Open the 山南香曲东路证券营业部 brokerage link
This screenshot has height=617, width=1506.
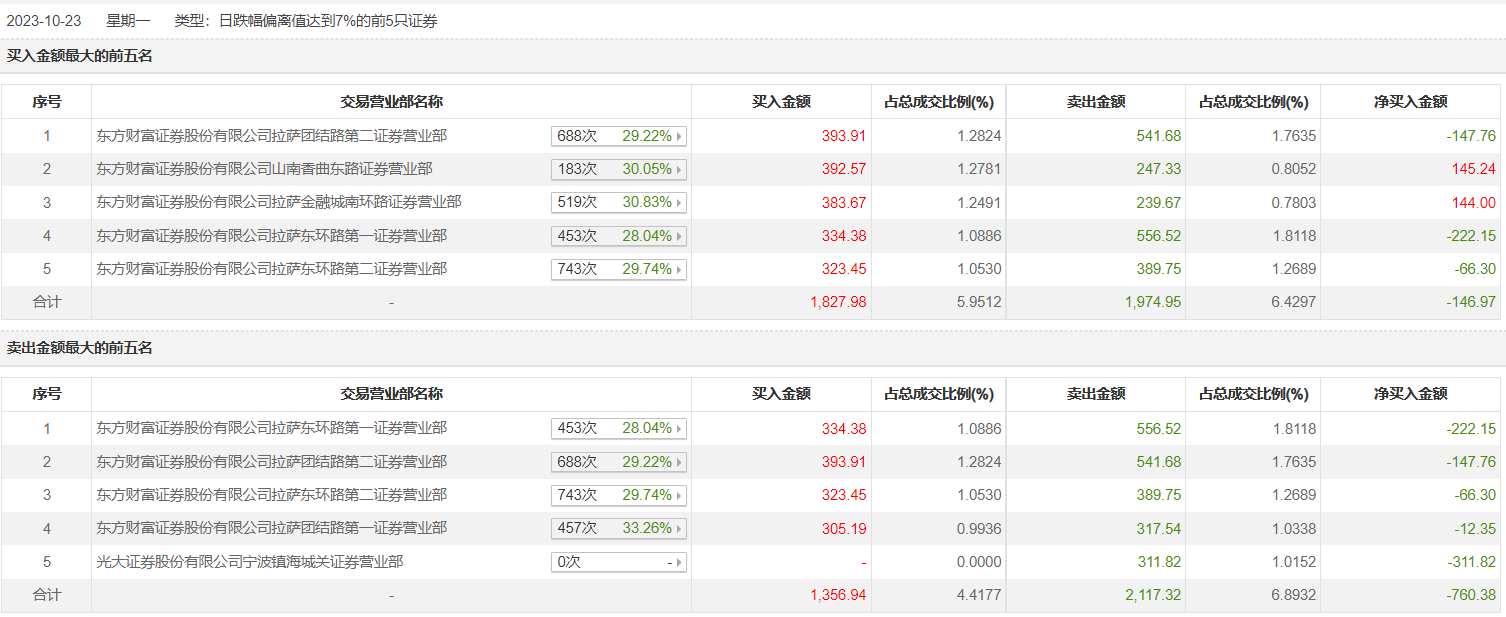pyautogui.click(x=264, y=169)
